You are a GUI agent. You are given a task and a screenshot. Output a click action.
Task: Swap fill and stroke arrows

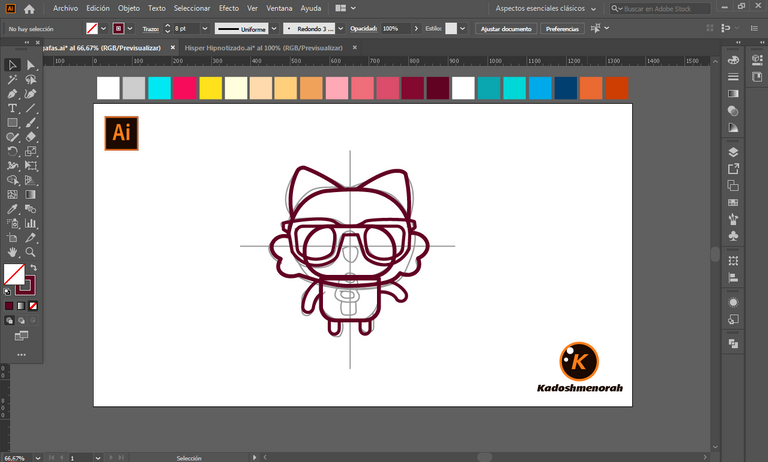click(x=33, y=268)
